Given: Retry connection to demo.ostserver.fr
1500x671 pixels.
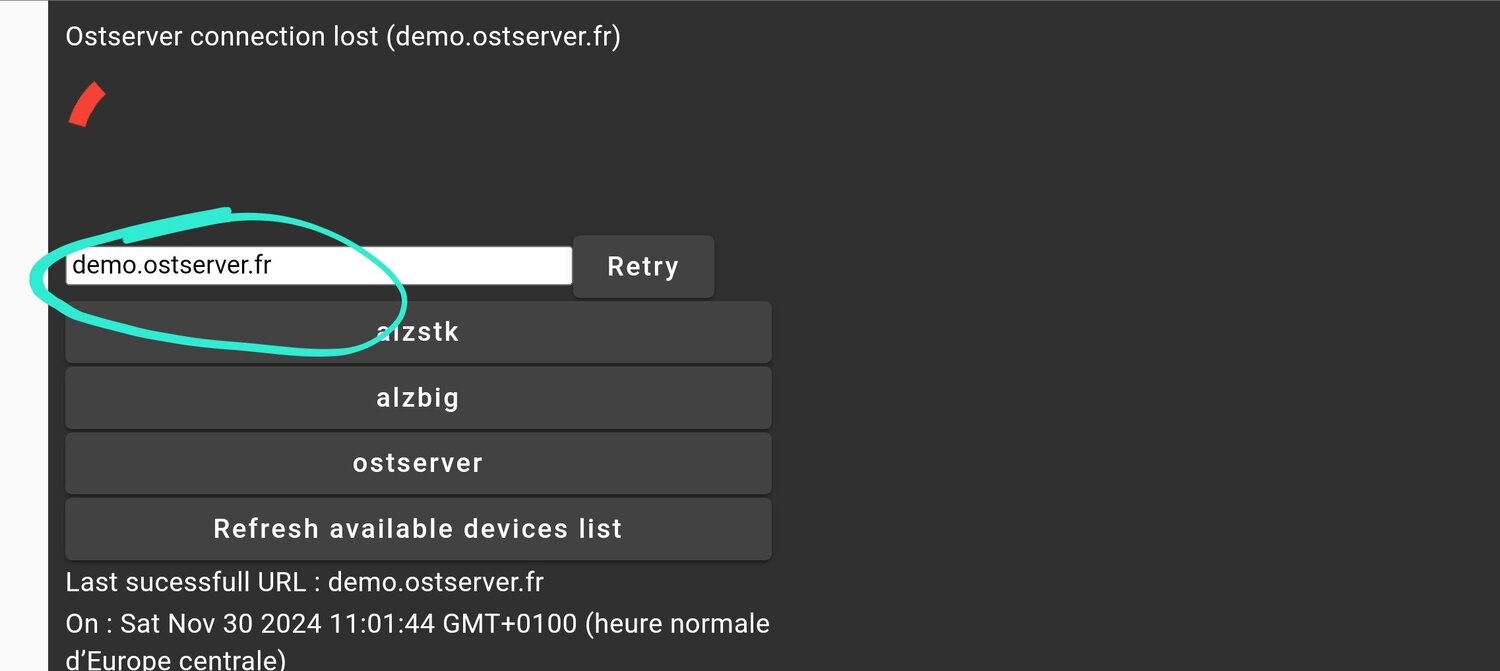Looking at the screenshot, I should tap(642, 266).
